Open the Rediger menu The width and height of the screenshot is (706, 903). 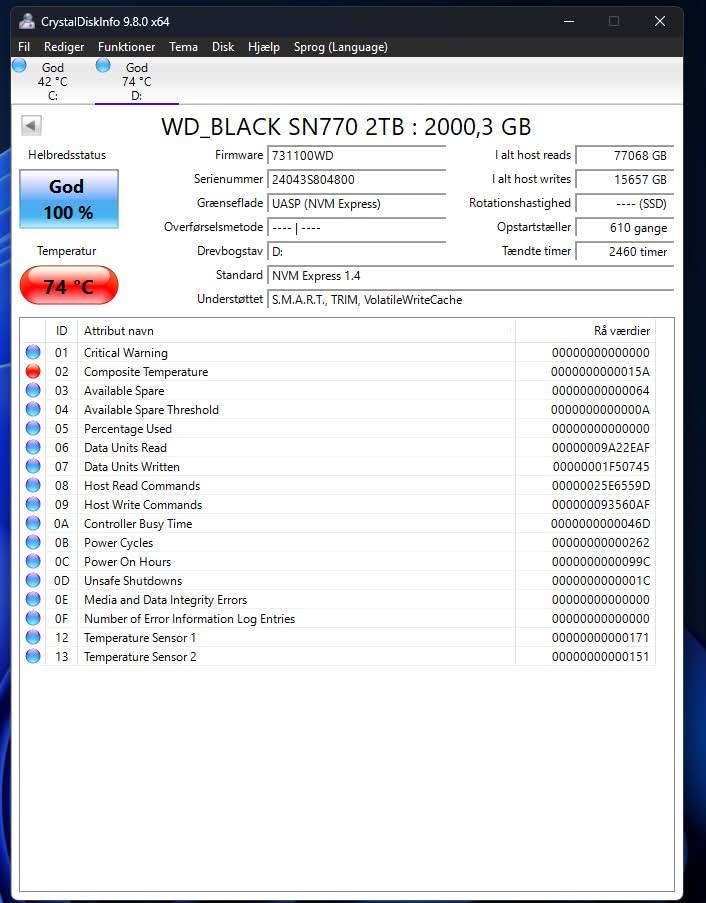[64, 47]
